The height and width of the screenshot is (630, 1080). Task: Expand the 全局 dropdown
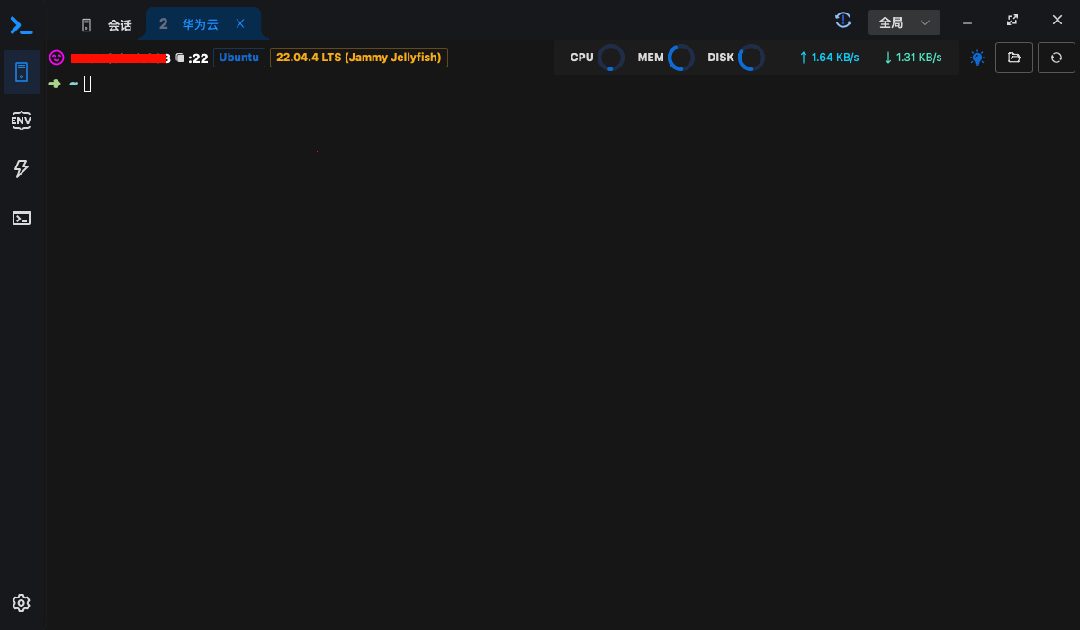[904, 23]
